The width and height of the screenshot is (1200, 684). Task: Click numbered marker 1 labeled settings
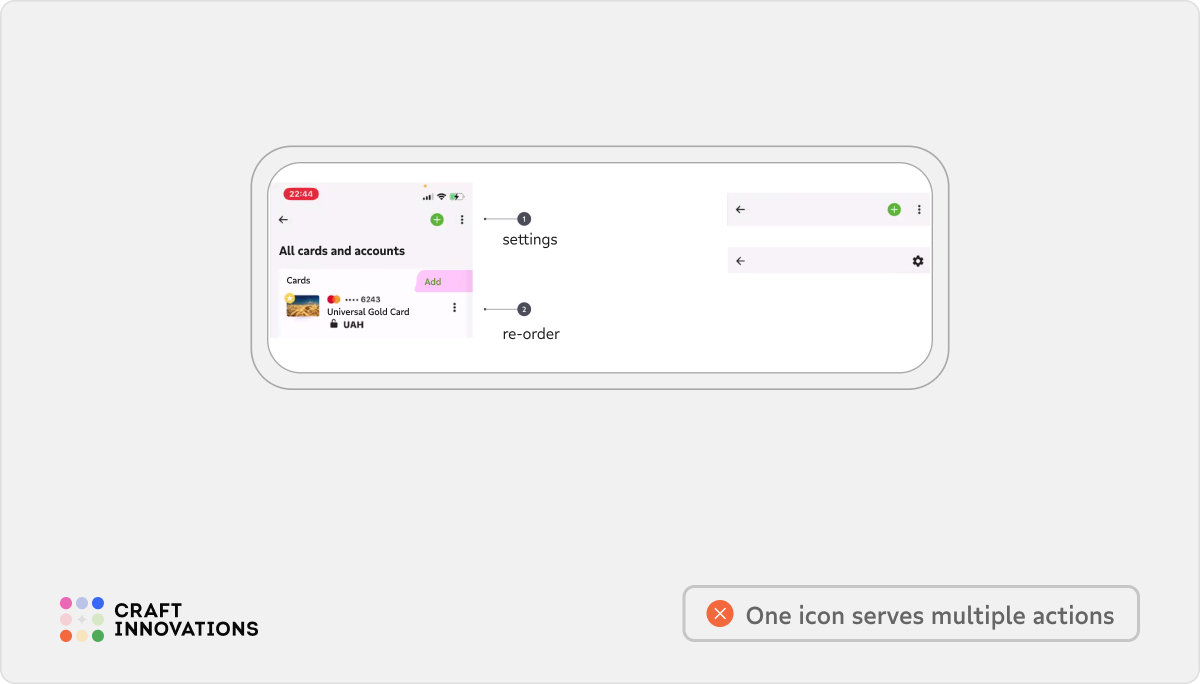[522, 219]
